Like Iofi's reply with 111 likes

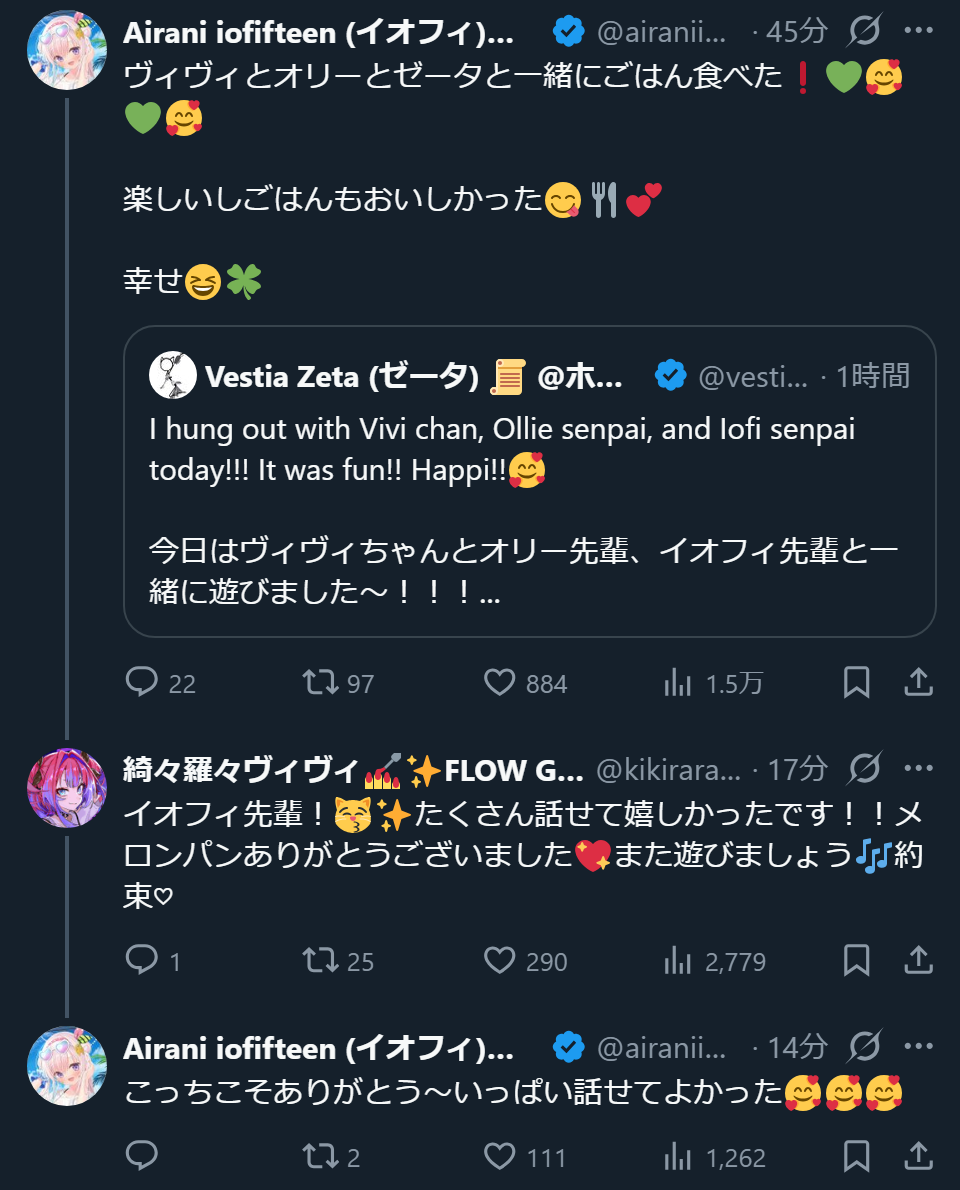point(499,1157)
